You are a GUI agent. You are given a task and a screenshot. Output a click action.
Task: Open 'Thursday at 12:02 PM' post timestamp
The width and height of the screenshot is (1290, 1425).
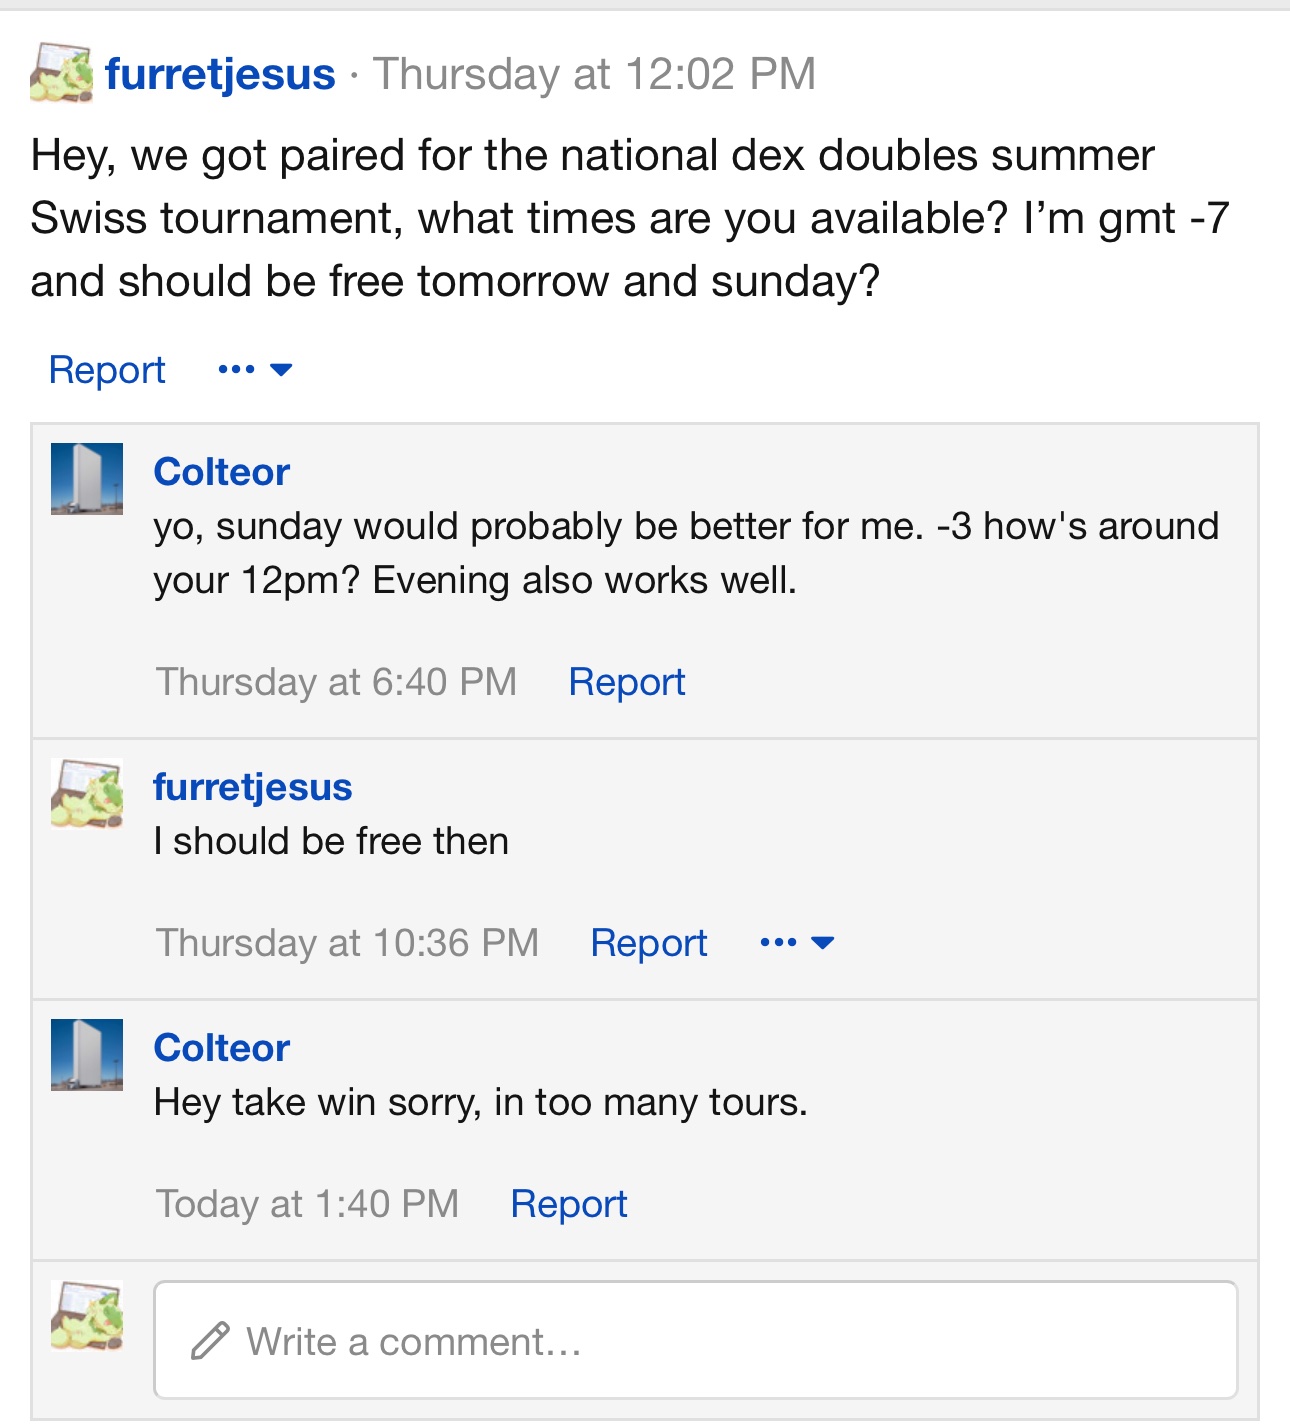click(595, 74)
